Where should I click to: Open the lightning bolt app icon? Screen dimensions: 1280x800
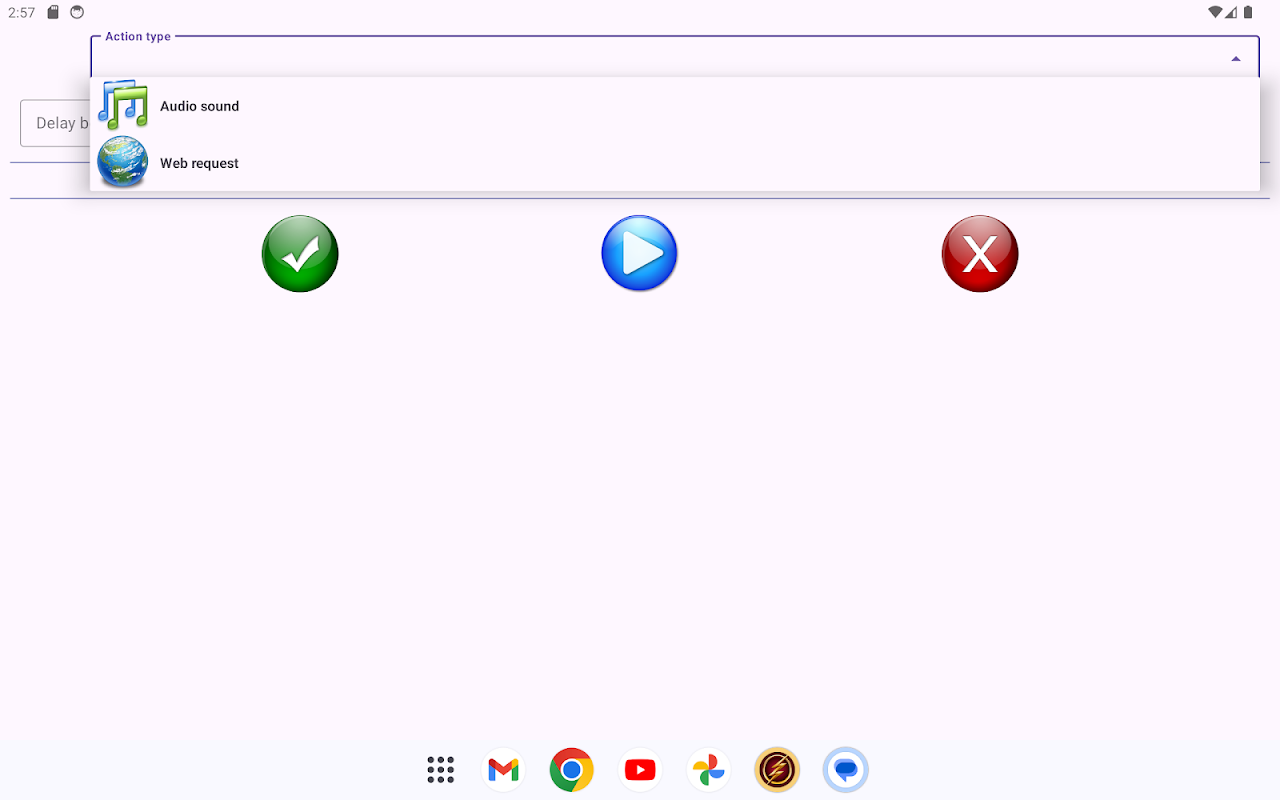777,770
